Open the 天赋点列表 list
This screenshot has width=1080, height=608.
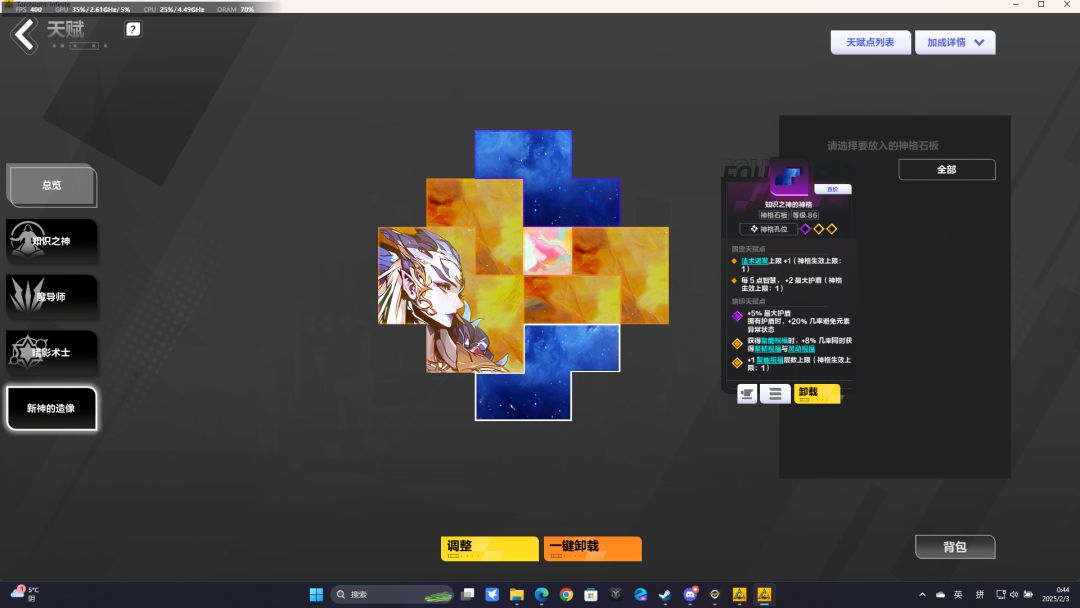[871, 43]
